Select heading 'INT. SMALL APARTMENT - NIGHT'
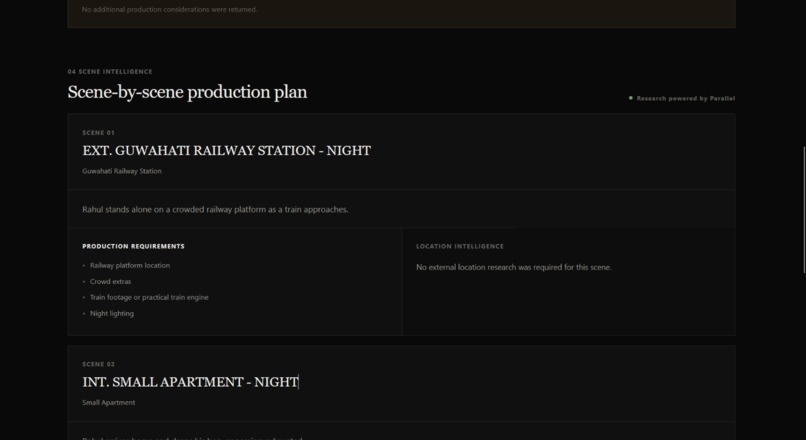The height and width of the screenshot is (440, 806). click(190, 382)
